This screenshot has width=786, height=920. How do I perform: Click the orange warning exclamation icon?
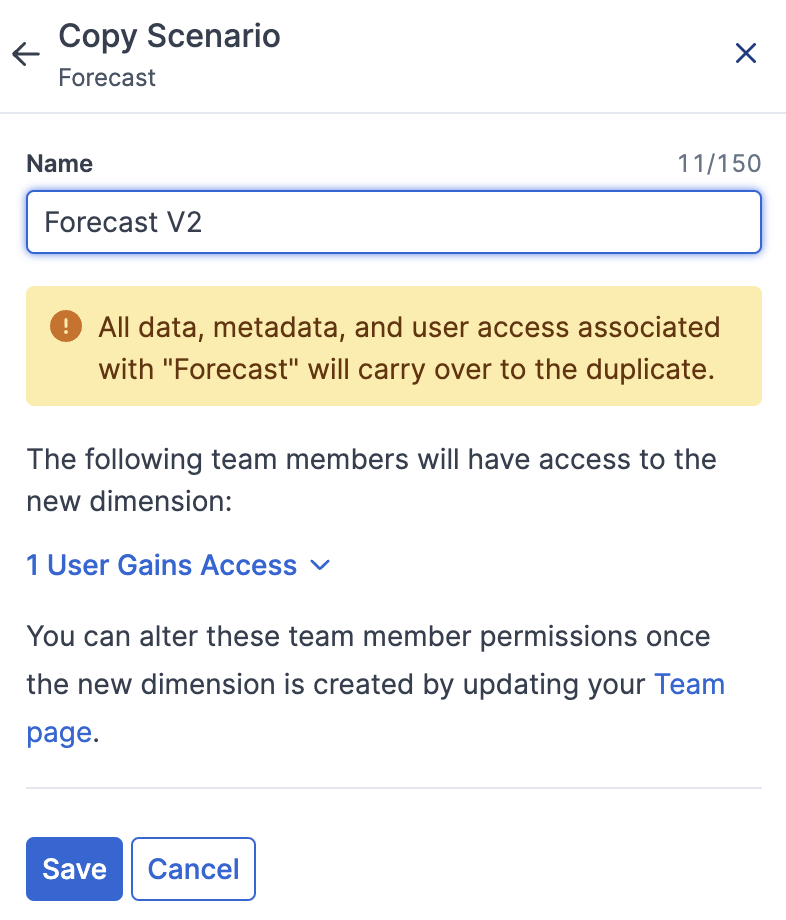(x=66, y=327)
